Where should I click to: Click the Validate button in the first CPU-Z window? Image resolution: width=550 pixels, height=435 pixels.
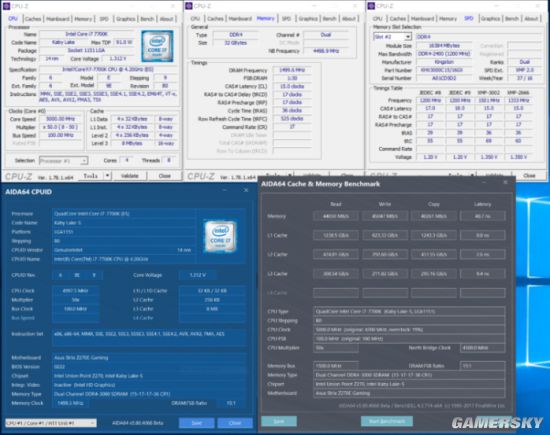coord(129,176)
